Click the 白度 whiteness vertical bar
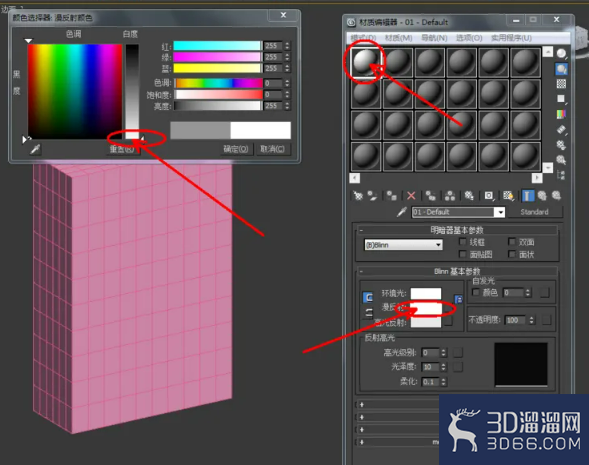The image size is (589, 465). [x=132, y=92]
